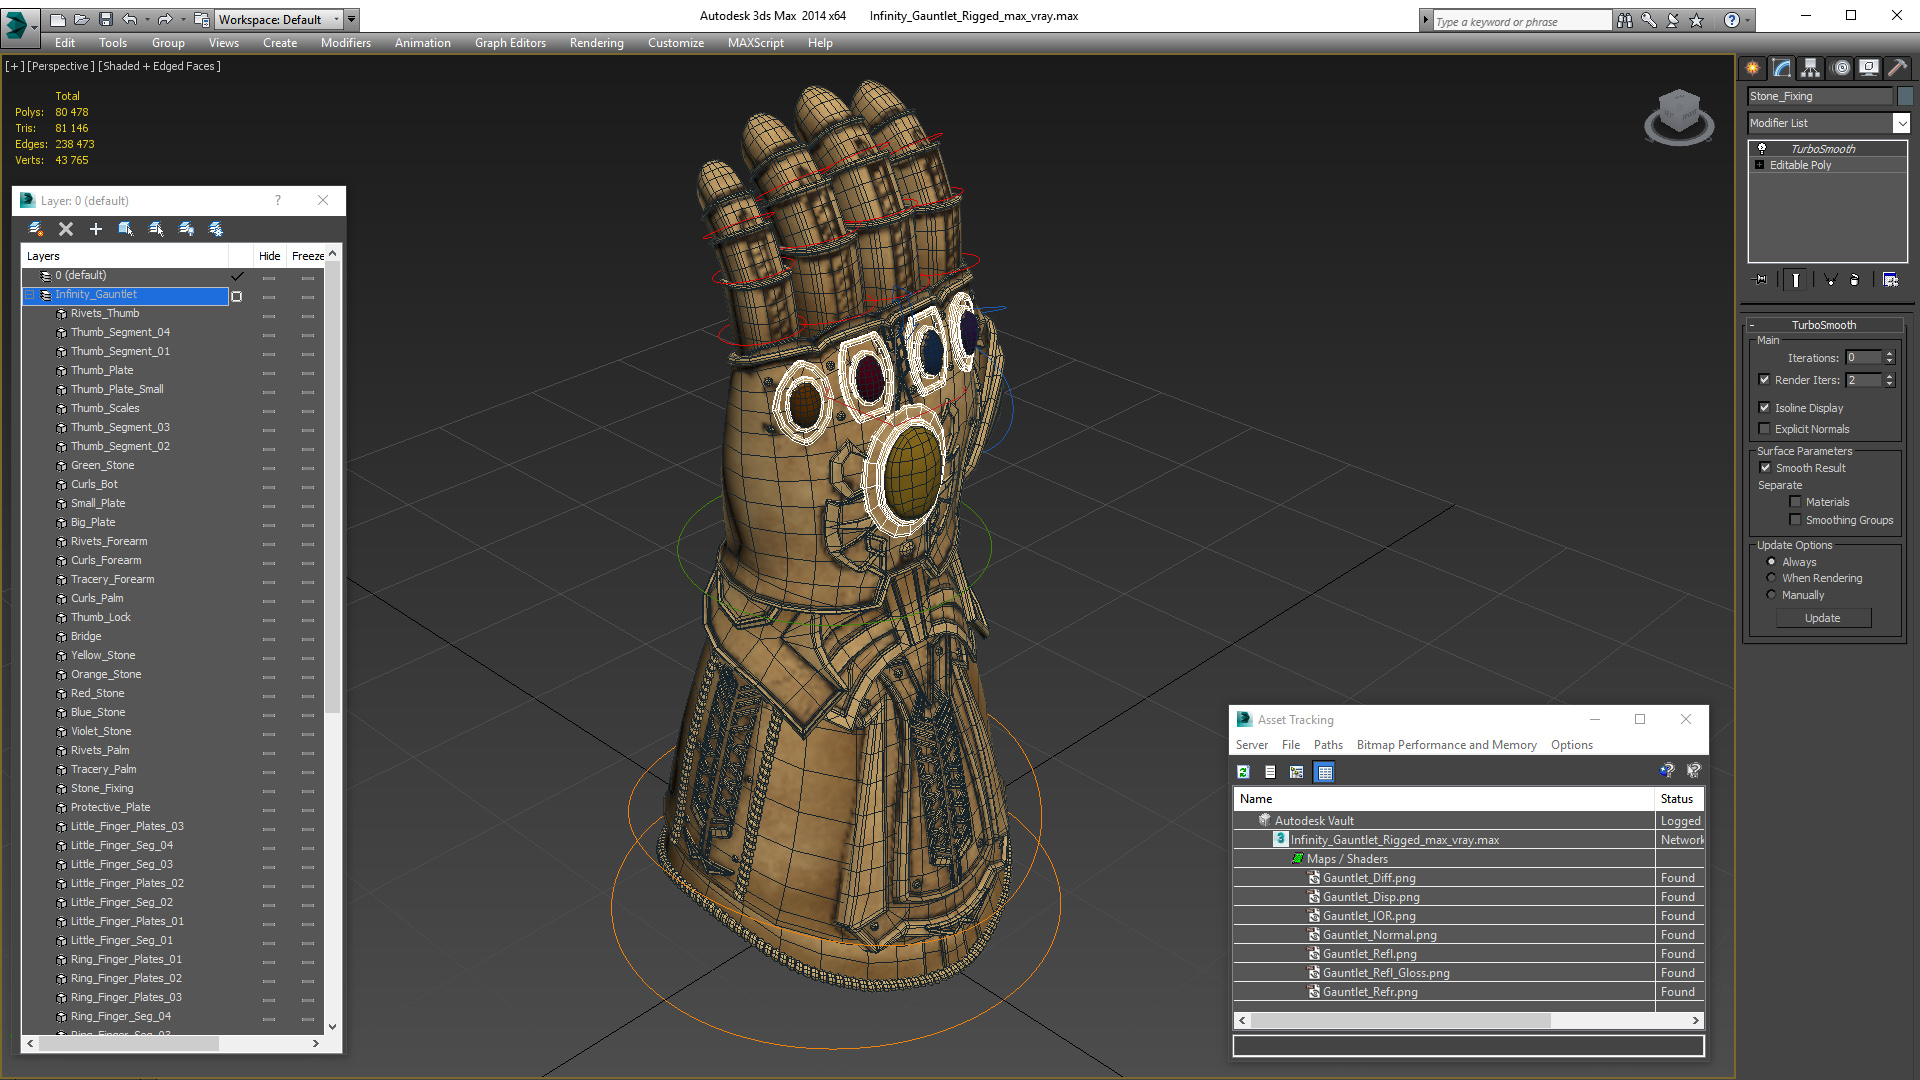The image size is (1920, 1080).
Task: Click the star Favorites icon in title bar
Action: pos(1697,20)
